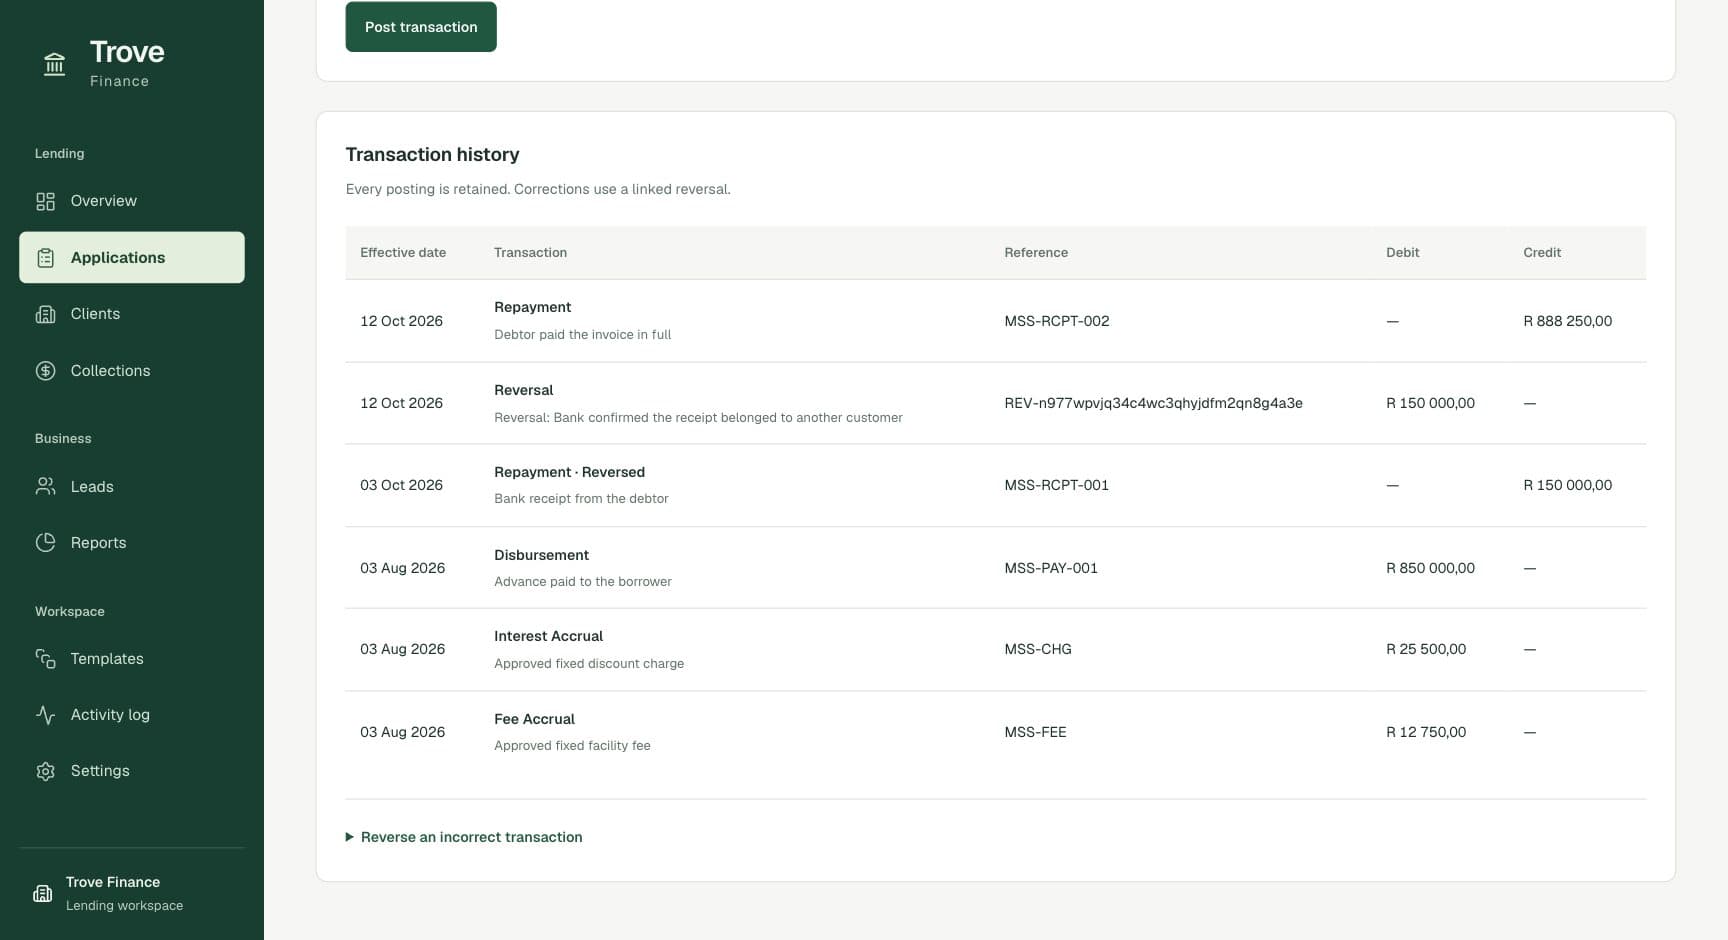Click the R 12 750,00 debit amount
The height and width of the screenshot is (940, 1728).
click(1426, 732)
